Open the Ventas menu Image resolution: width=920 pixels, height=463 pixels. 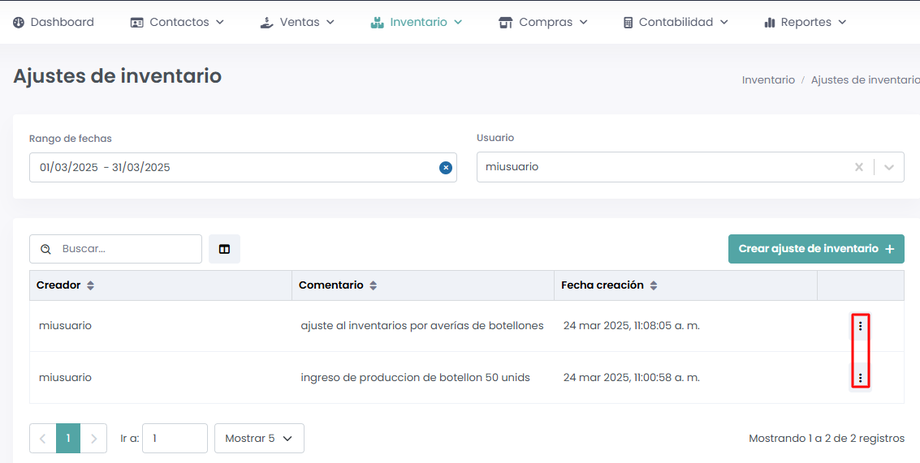click(x=297, y=22)
